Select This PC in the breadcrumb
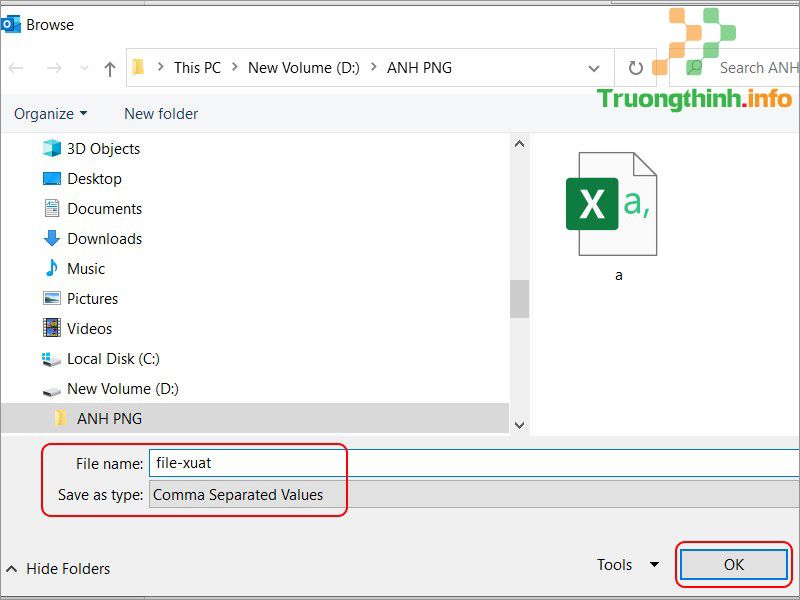The height and width of the screenshot is (600, 800). tap(197, 68)
